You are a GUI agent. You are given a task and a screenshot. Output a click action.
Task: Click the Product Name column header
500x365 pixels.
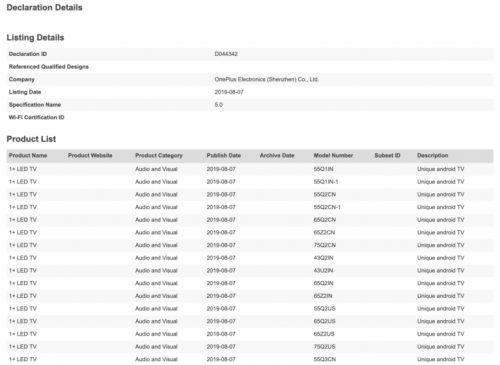28,155
